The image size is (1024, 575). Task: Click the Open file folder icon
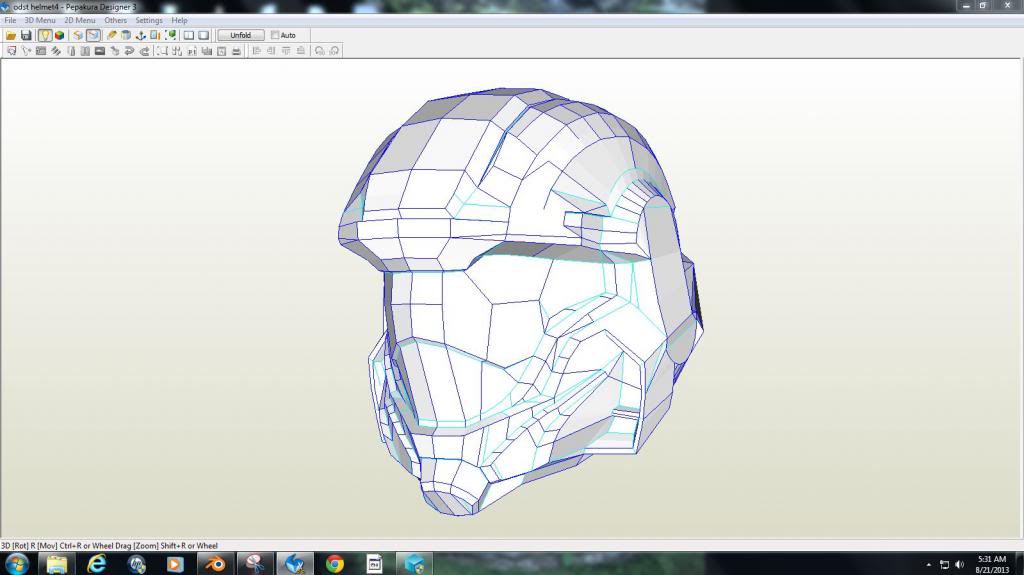pos(11,35)
